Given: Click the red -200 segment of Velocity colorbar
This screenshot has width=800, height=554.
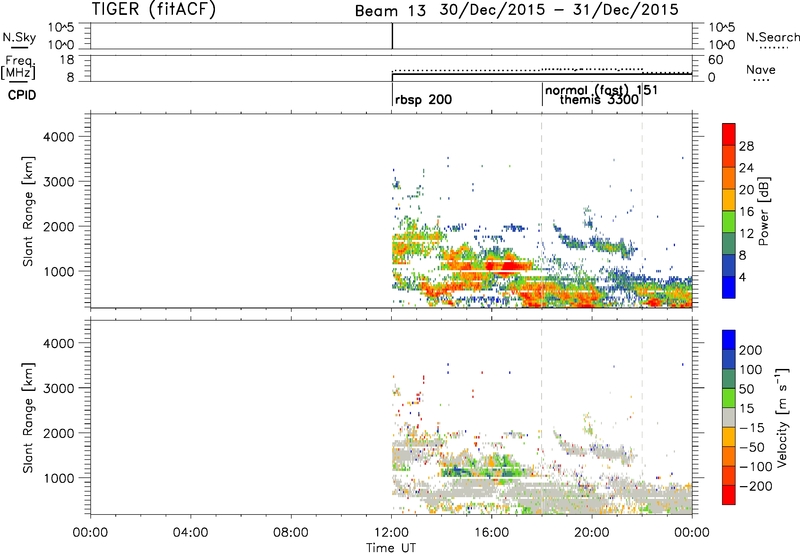Looking at the screenshot, I should click(729, 495).
